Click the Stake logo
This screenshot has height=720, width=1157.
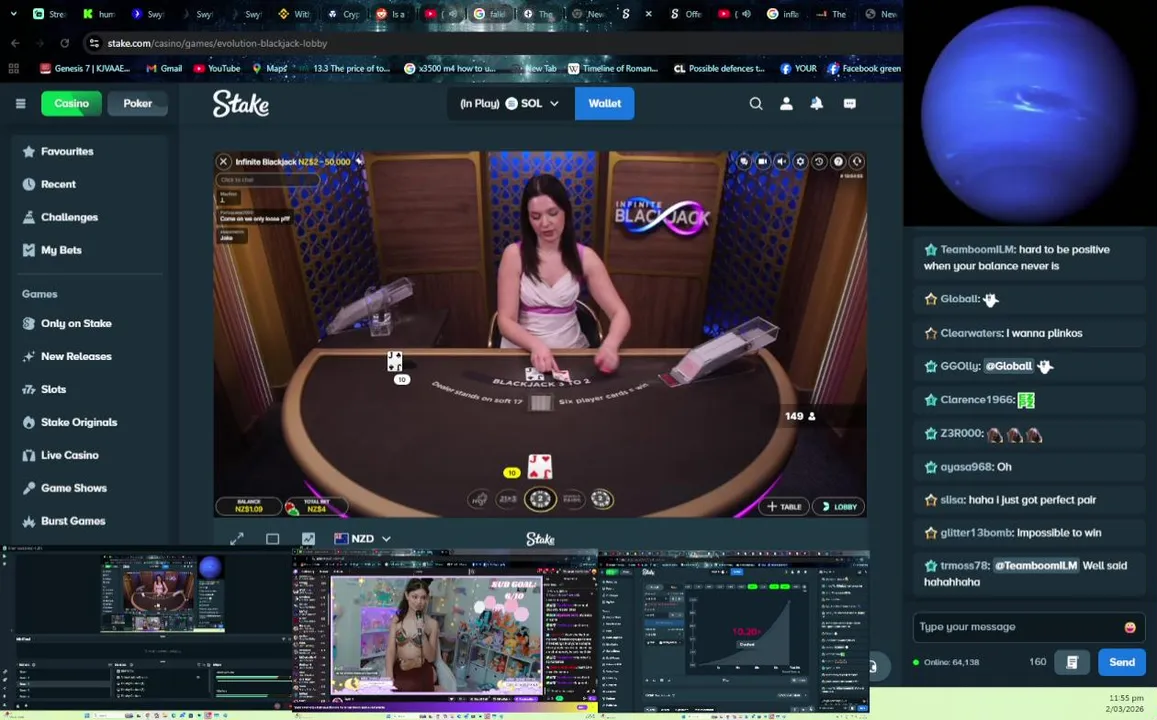pyautogui.click(x=241, y=103)
